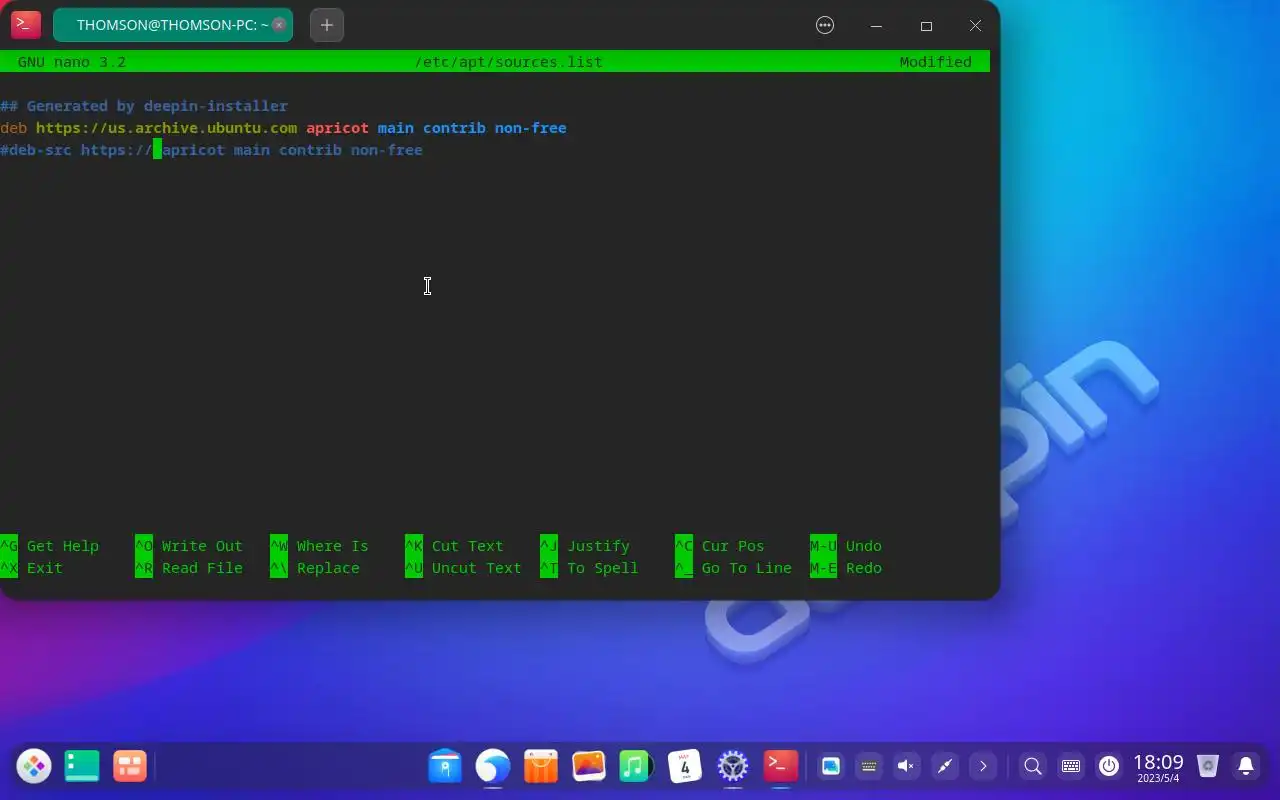This screenshot has width=1280, height=800.
Task: Open the green Music app icon
Action: click(x=636, y=767)
